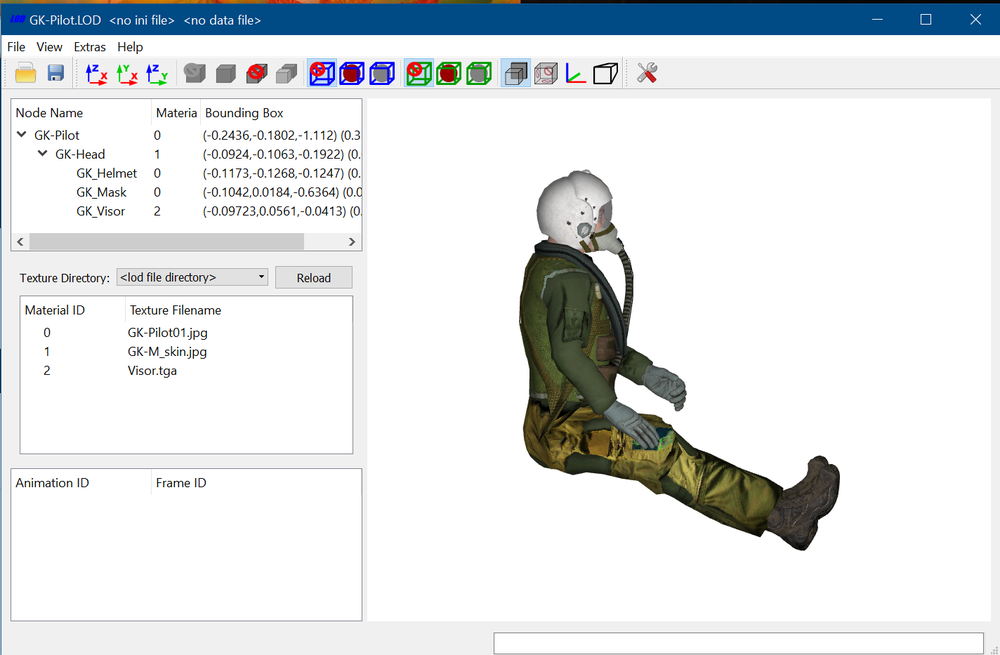The width and height of the screenshot is (1000, 655).
Task: Maximize the GK-Pilot.LOD window
Action: pyautogui.click(x=926, y=20)
